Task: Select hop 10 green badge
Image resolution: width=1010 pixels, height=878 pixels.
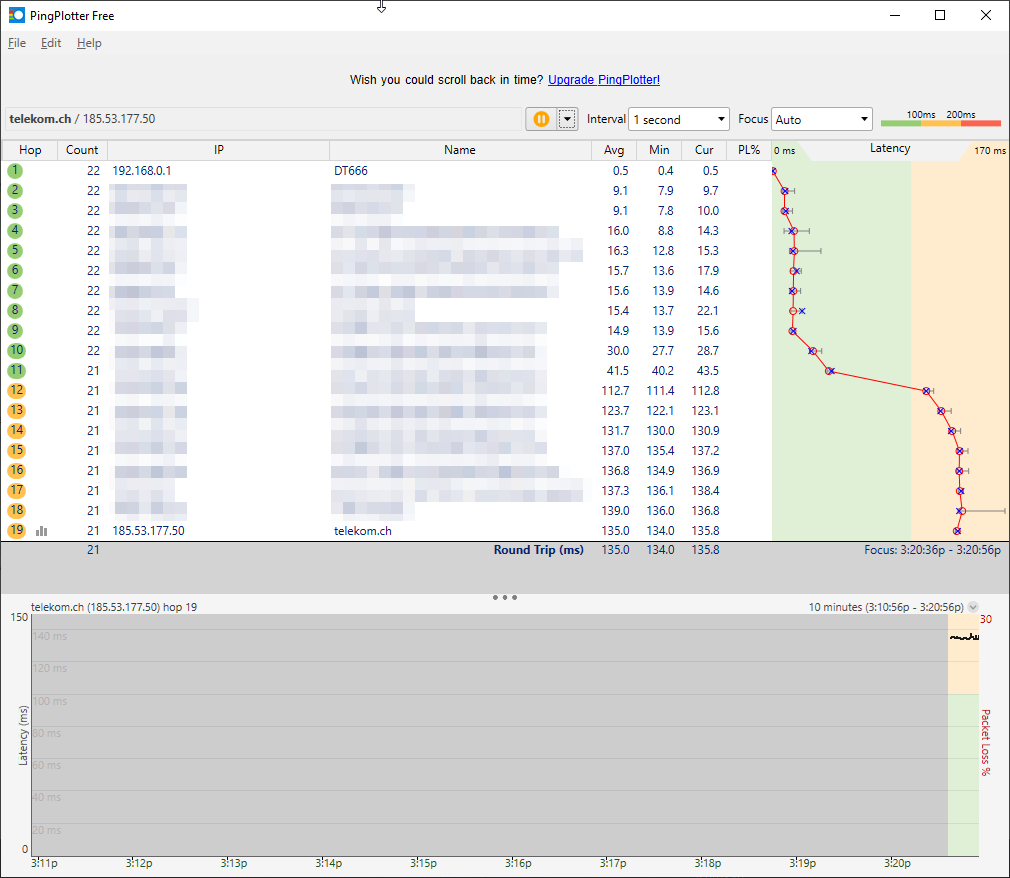Action: [16, 350]
